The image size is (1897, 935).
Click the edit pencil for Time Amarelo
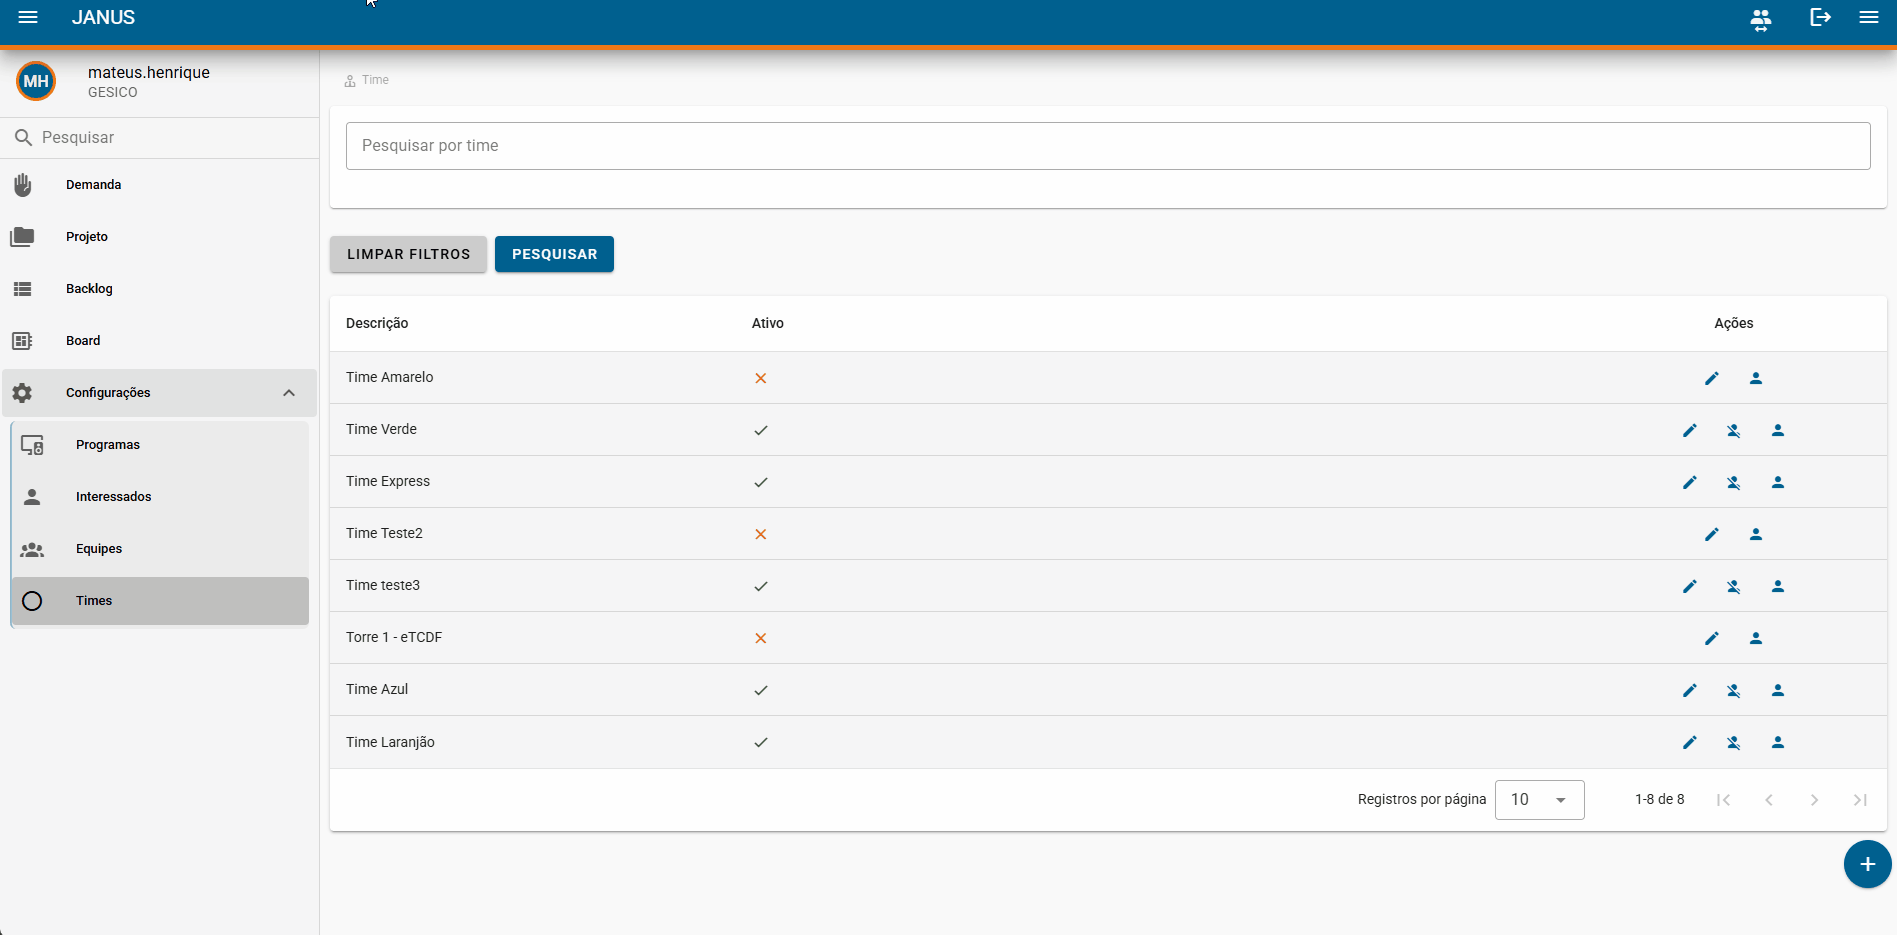click(1711, 378)
